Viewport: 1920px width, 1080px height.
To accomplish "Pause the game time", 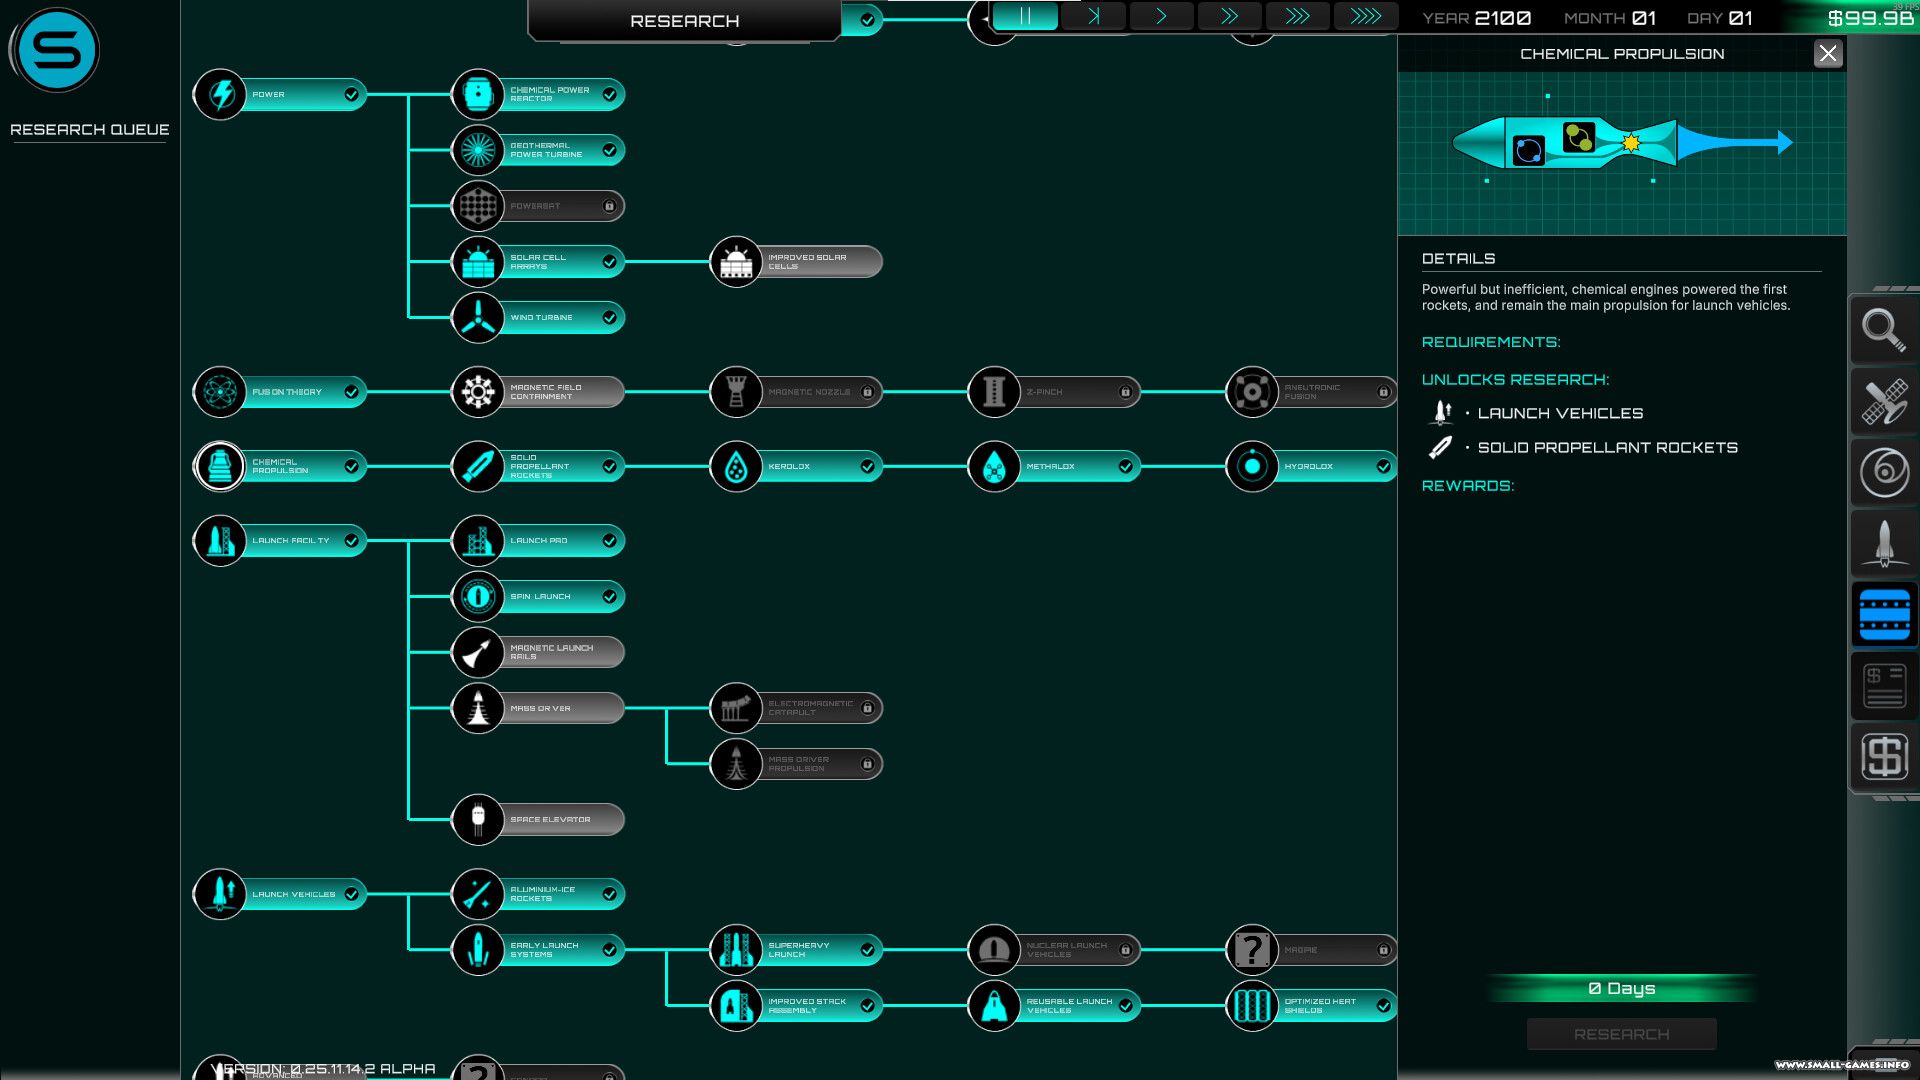I will coord(1025,17).
